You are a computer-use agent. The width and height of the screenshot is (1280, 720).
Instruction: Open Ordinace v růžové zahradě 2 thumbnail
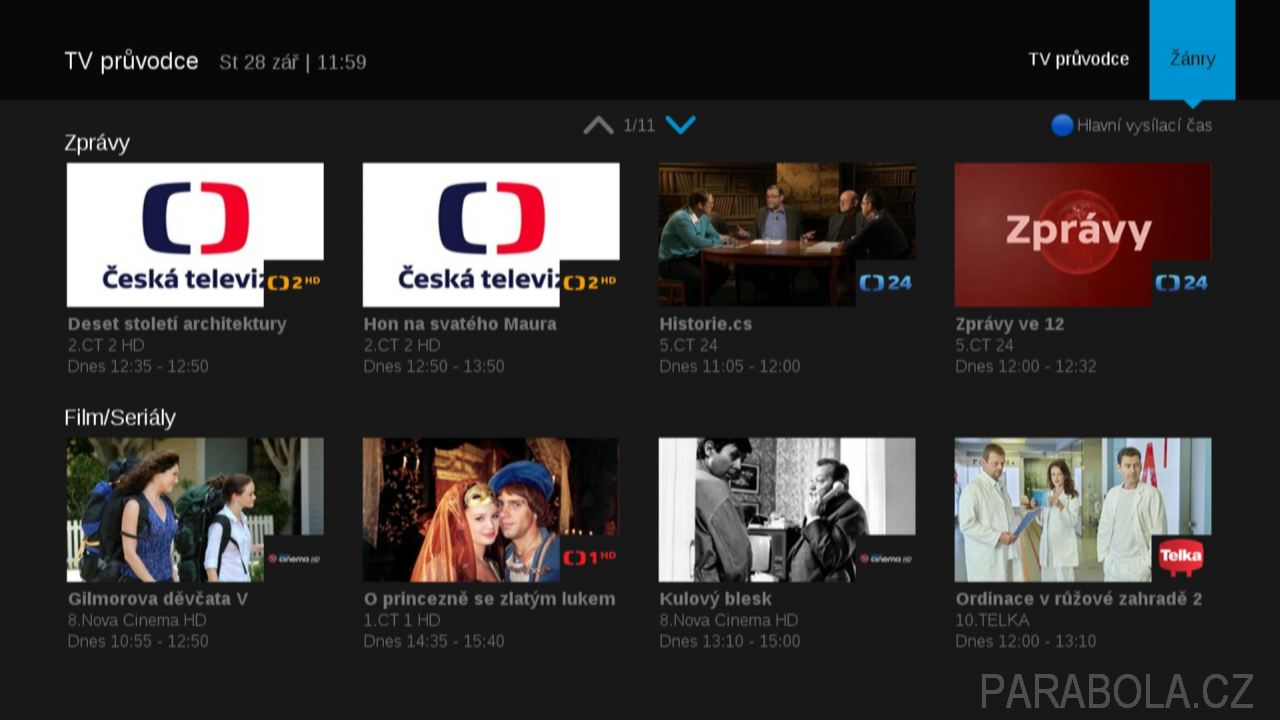tap(1083, 510)
